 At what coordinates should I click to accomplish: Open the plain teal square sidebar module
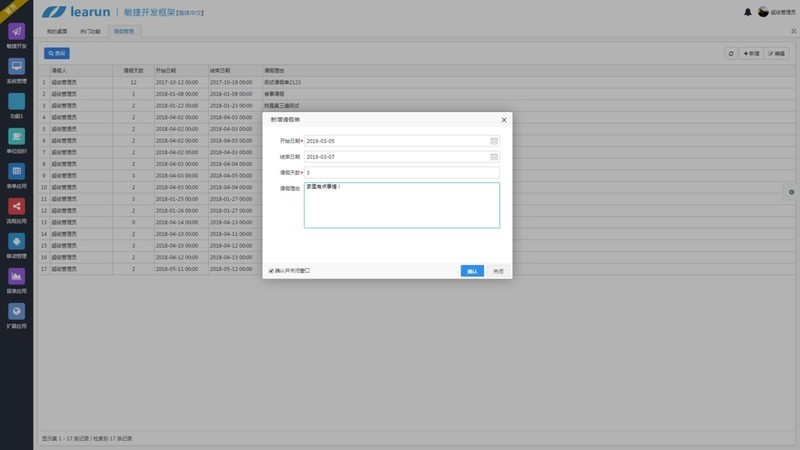click(x=16, y=102)
